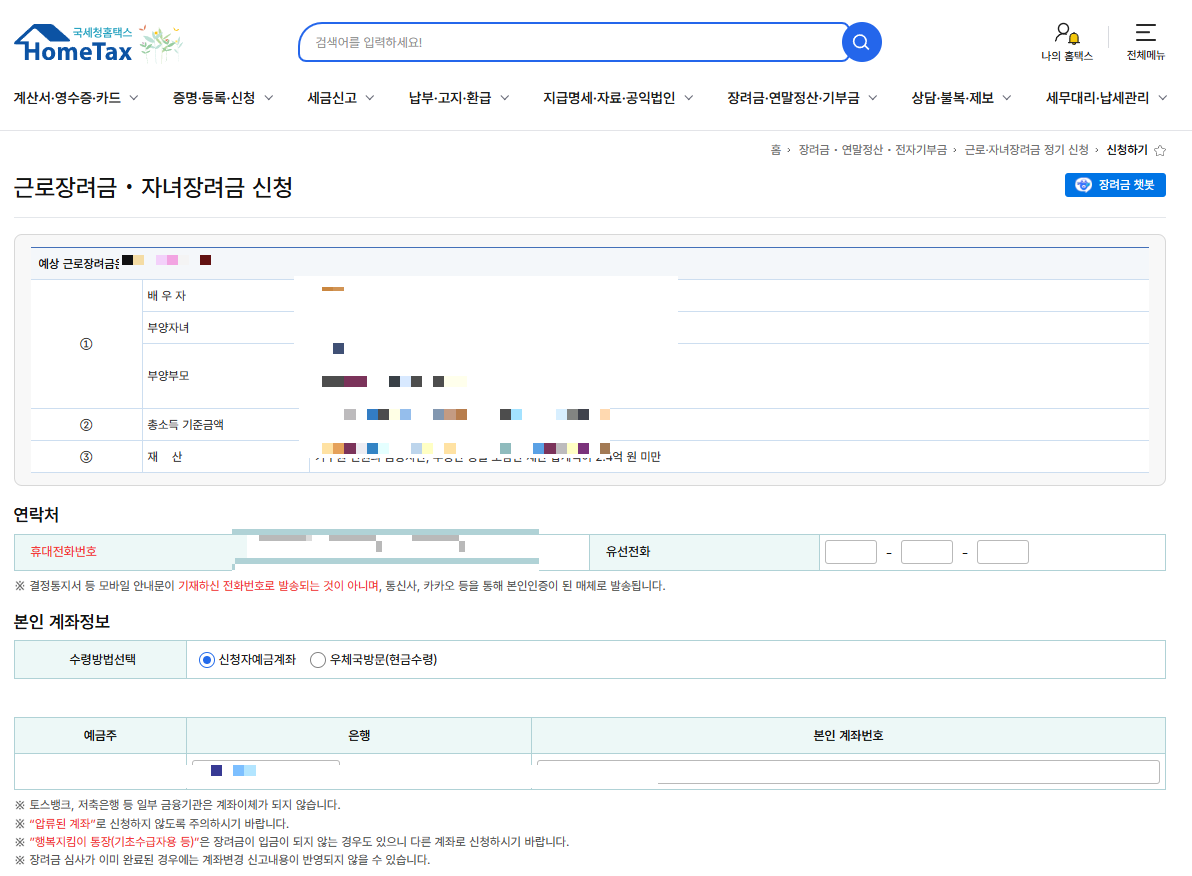Go to 홈 breadcrumb link

[775, 150]
